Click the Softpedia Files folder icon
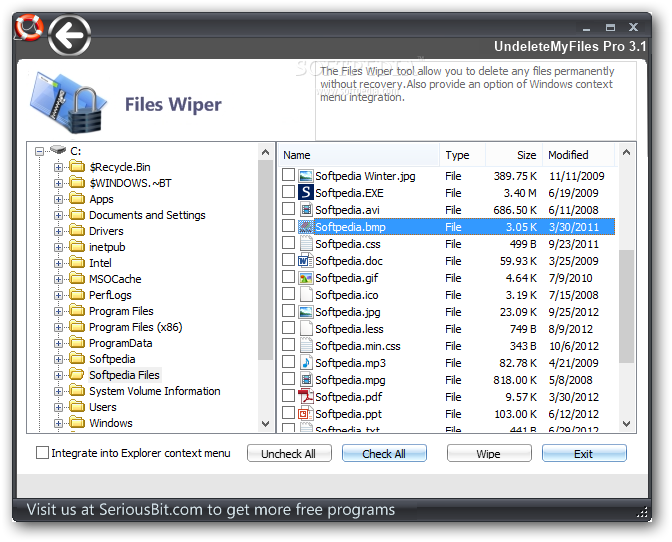Viewport: 672px width, 542px height. coord(77,374)
